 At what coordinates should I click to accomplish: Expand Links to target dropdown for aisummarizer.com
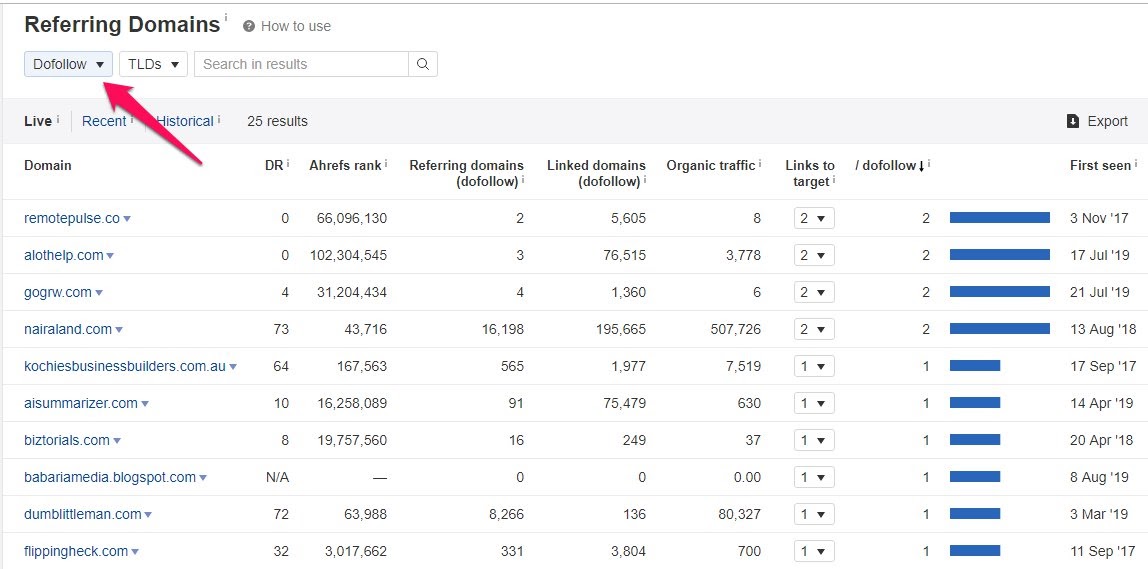814,403
